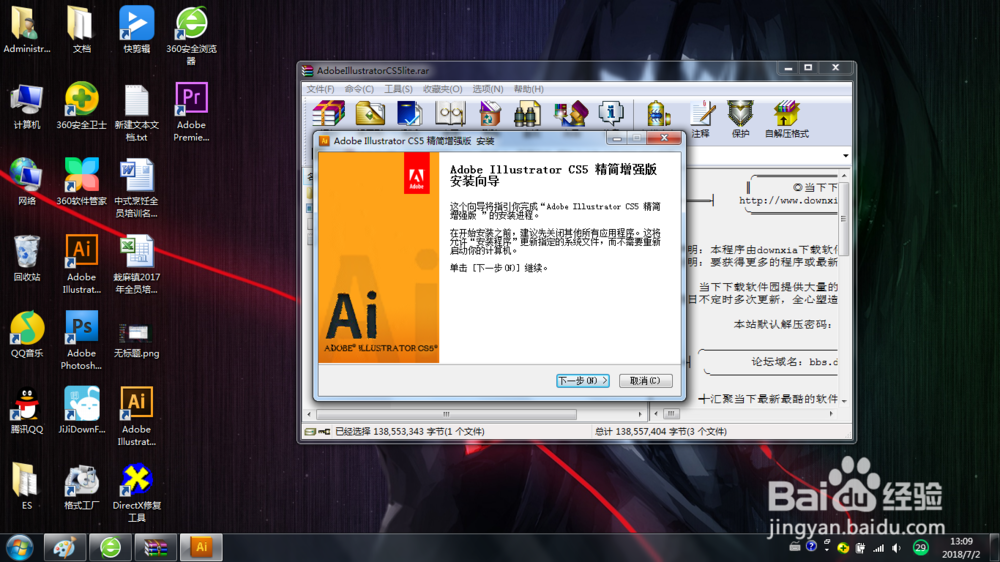The image size is (1000, 562).
Task: Select the DirectX修复工具 desktop icon
Action: pyautogui.click(x=136, y=492)
